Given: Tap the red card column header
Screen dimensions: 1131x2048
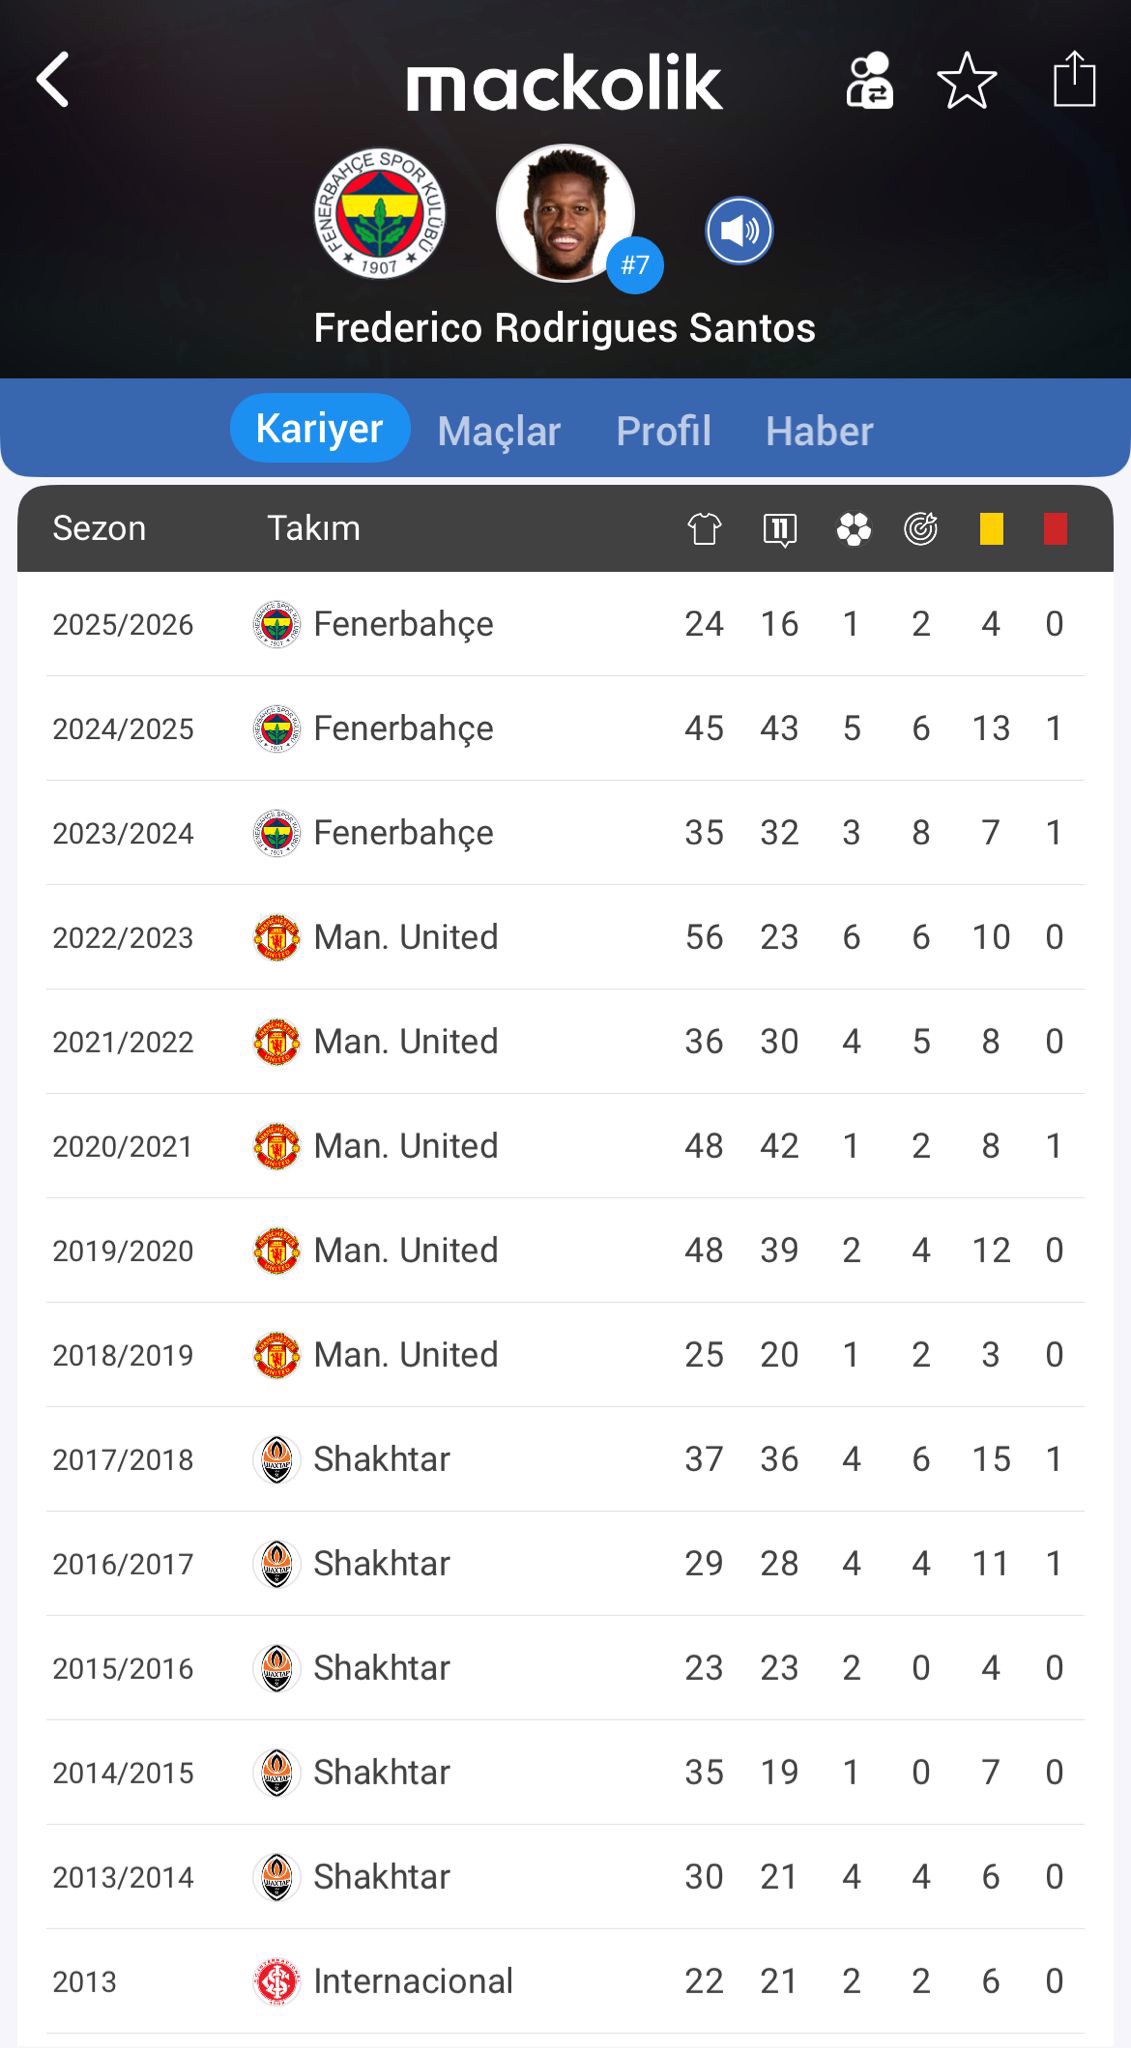Looking at the screenshot, I should (x=1055, y=528).
